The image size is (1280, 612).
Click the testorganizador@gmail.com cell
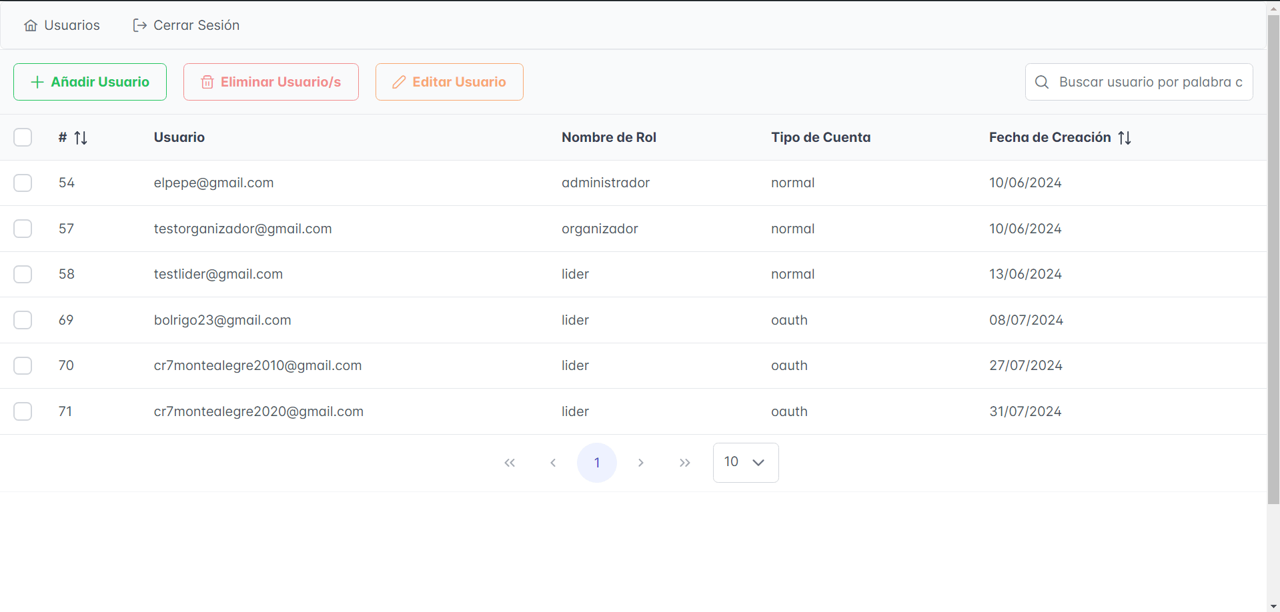(x=243, y=229)
